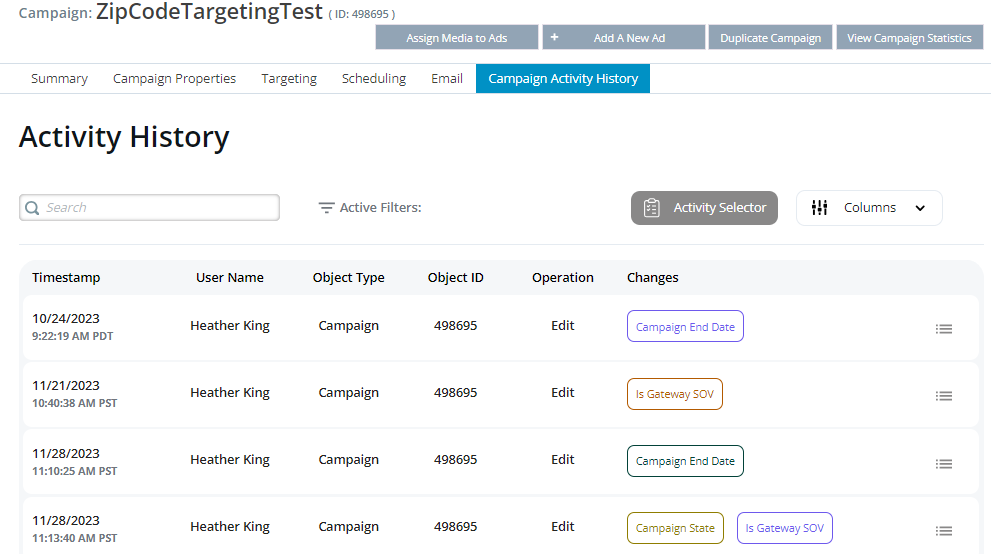Viewport: 991px width, 554px height.
Task: Click the plus icon on Add A New Ad
Action: (554, 37)
